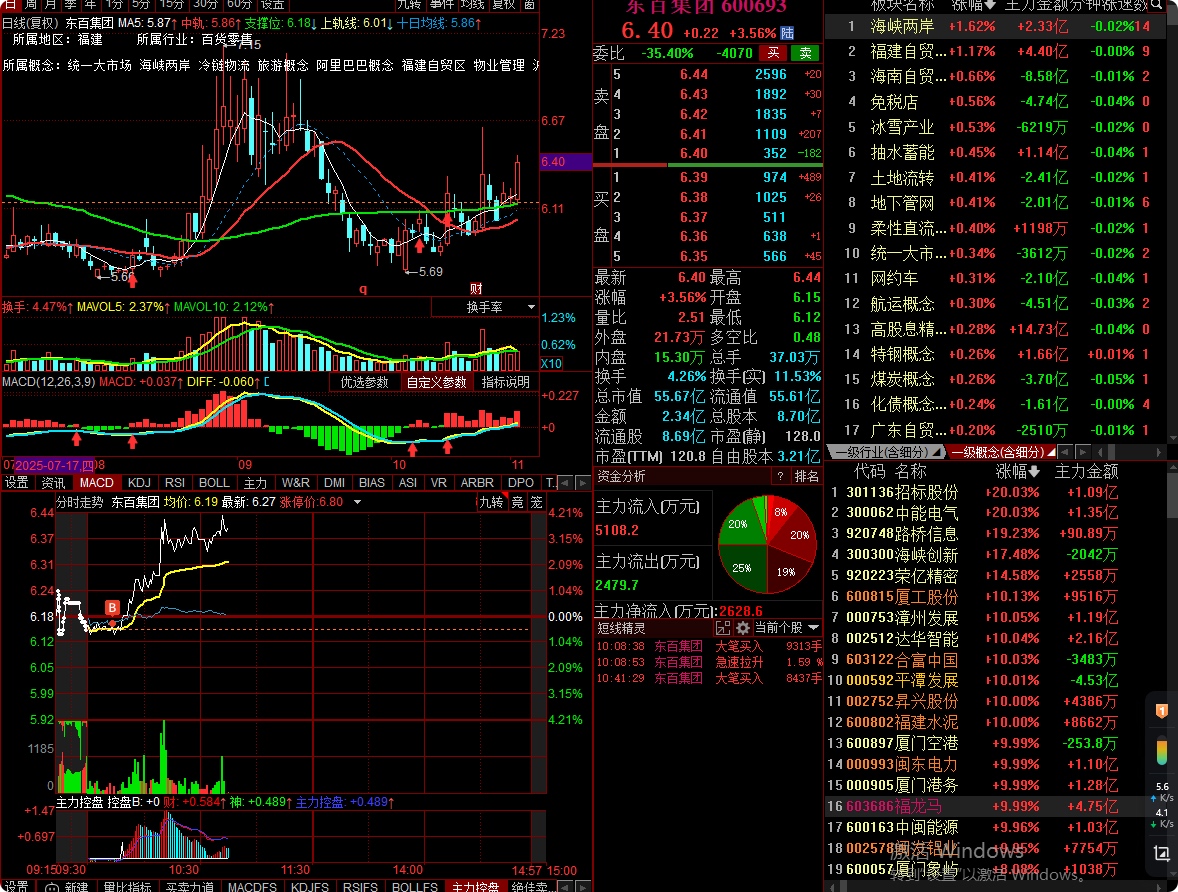
Task: Click the fund flow pie chart
Action: pyautogui.click(x=767, y=545)
